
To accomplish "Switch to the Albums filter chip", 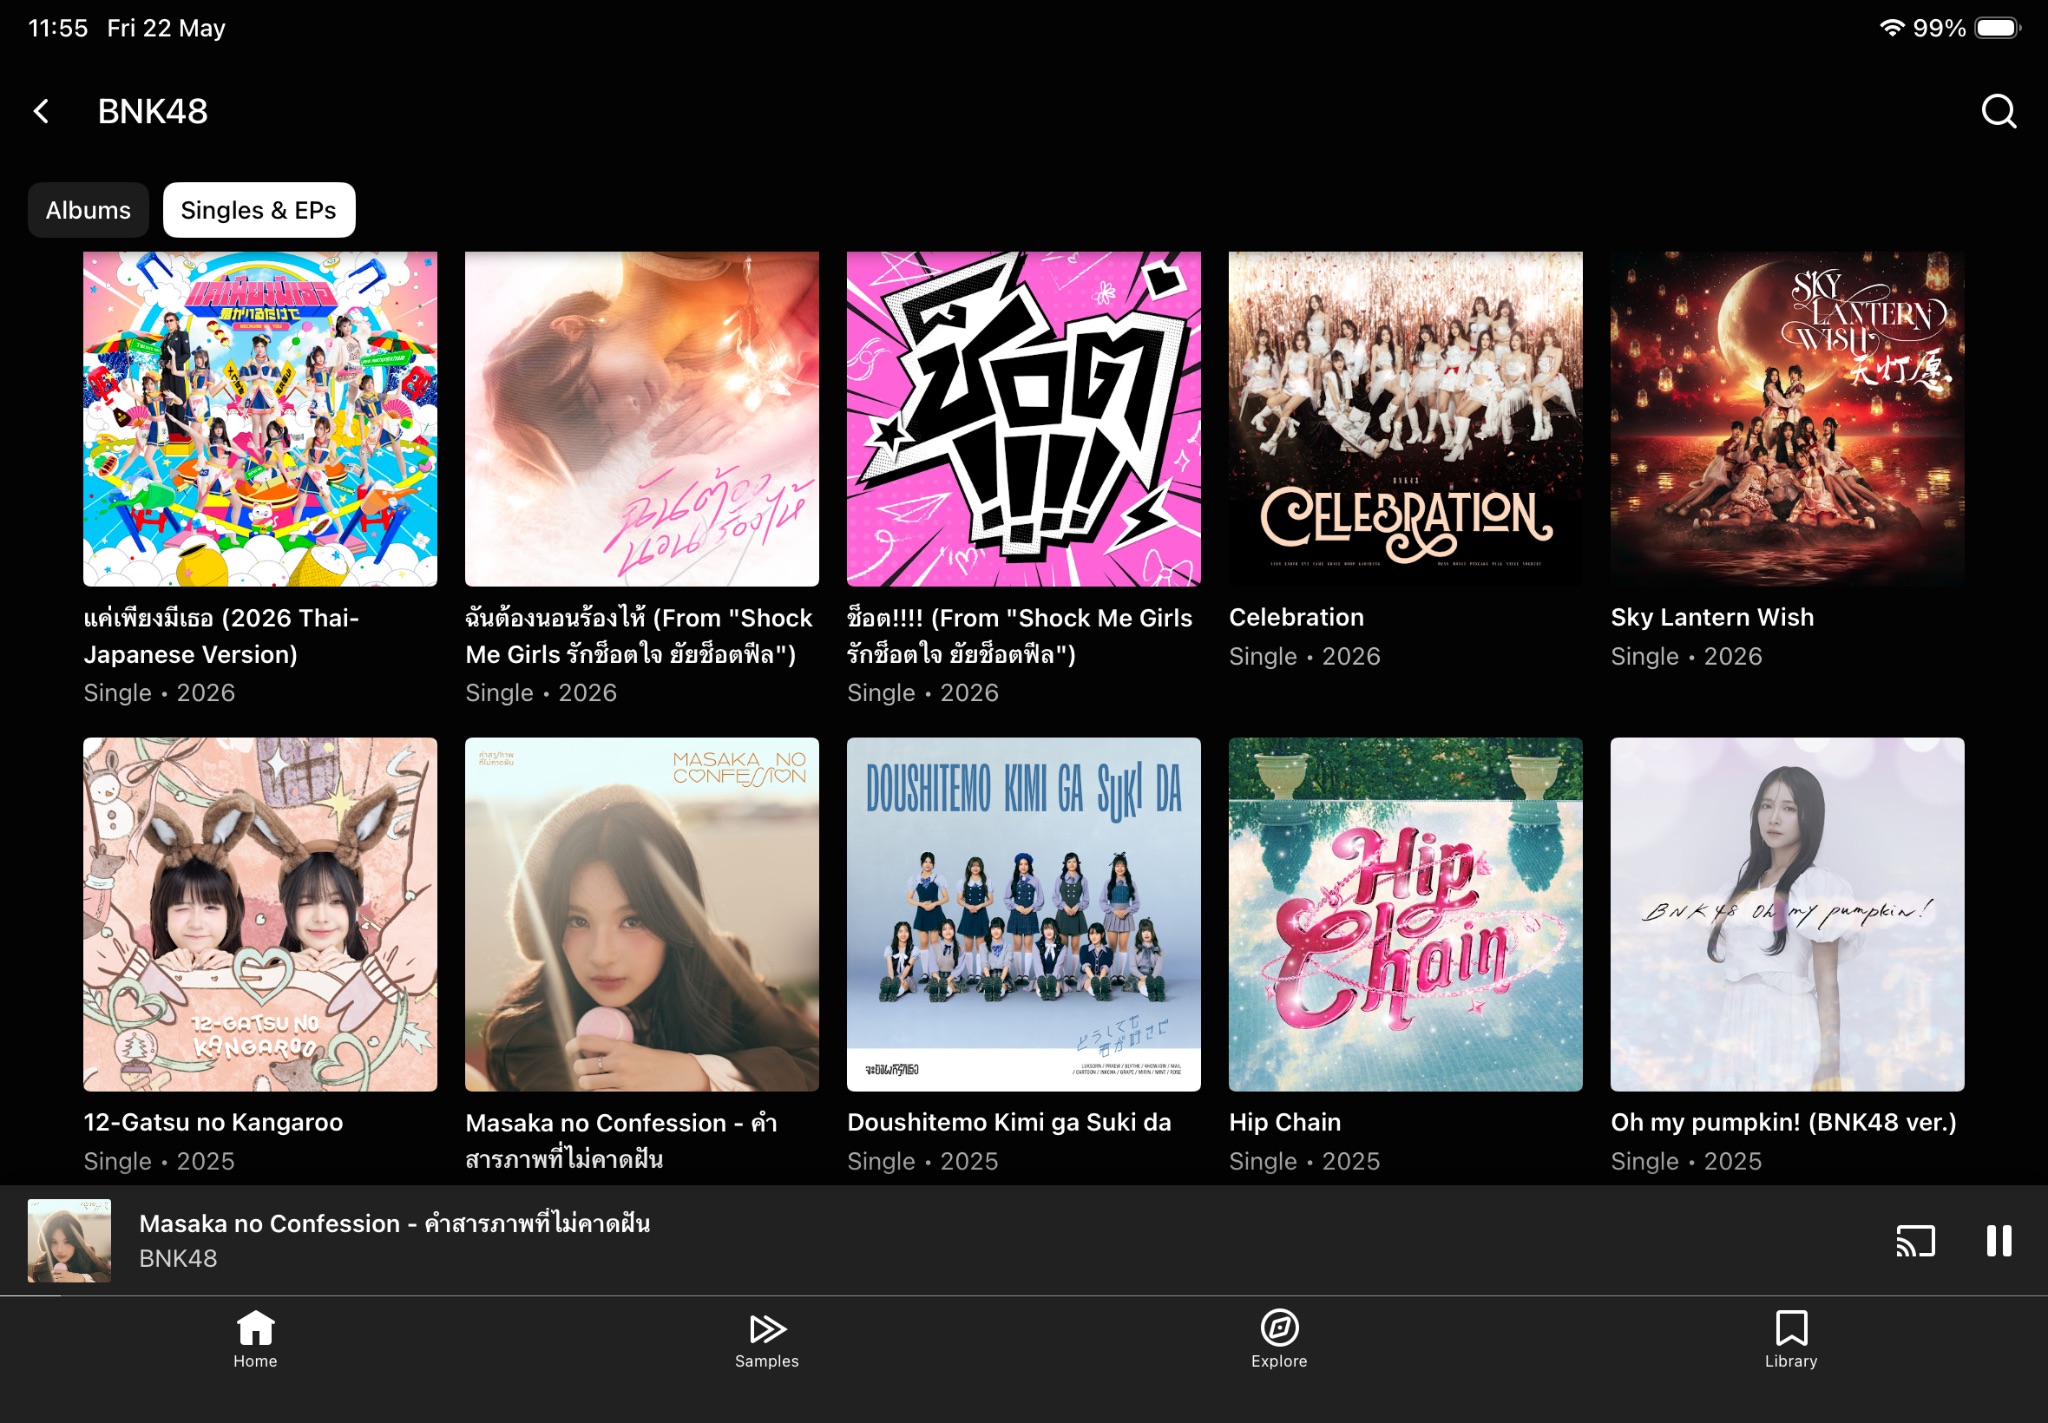I will click(x=88, y=210).
